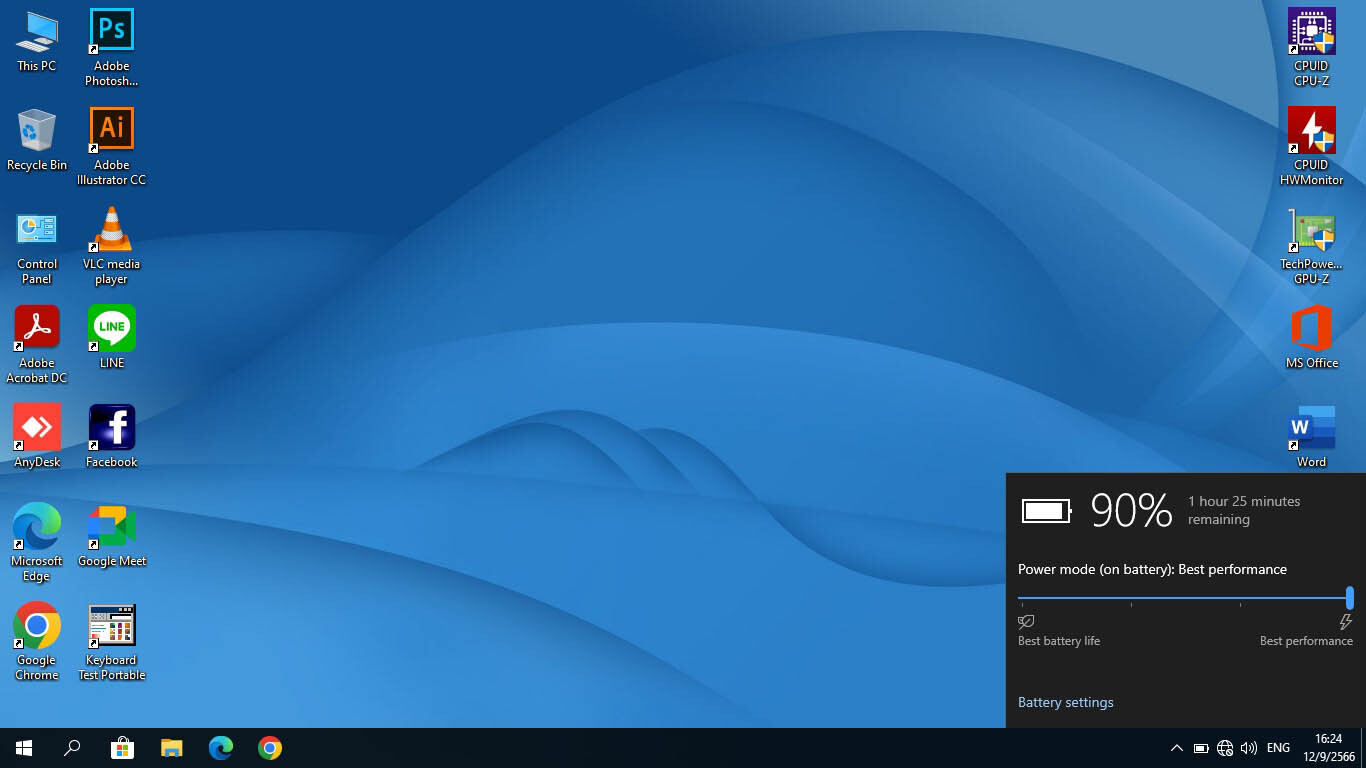Click the battery tray icon
This screenshot has width=1366, height=768.
(1201, 748)
